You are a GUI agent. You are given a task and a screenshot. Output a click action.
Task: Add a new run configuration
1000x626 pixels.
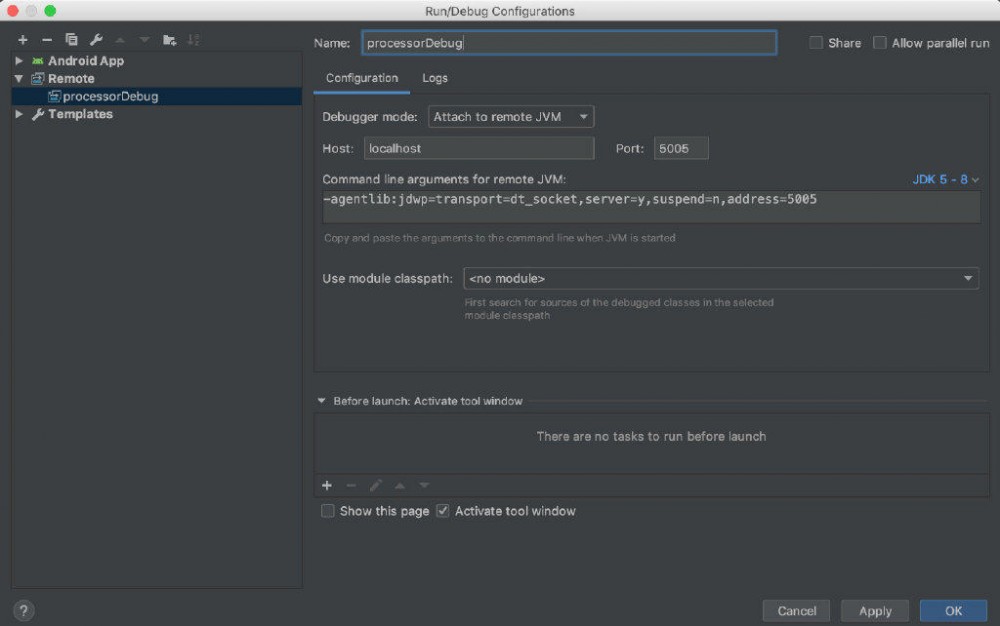click(22, 40)
